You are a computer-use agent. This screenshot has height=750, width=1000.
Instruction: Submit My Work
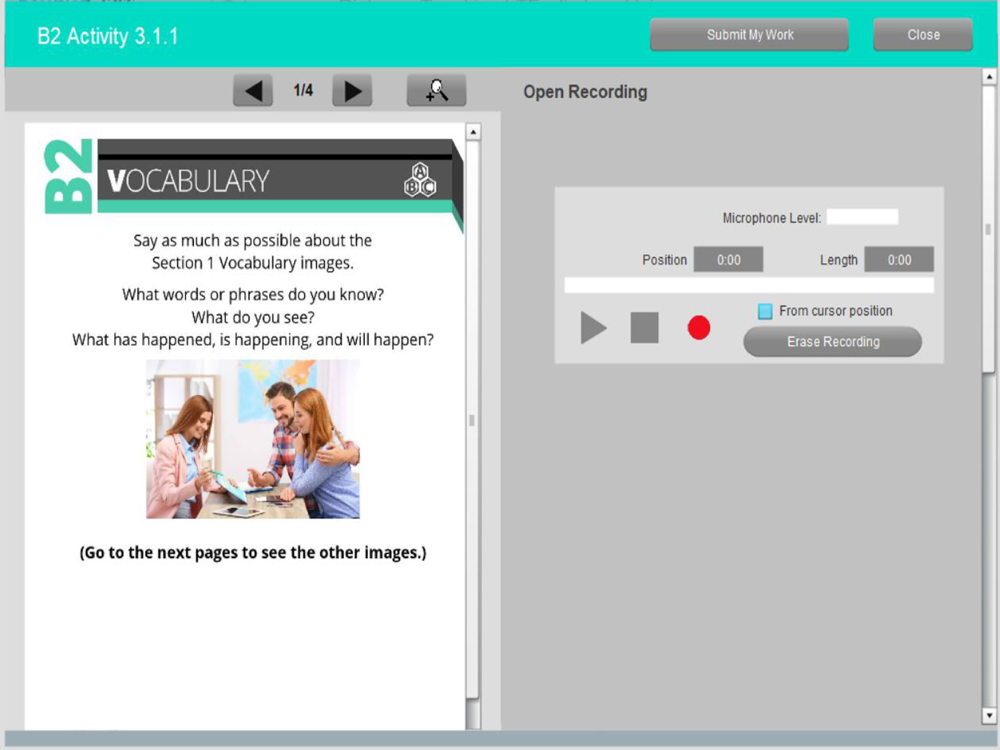pos(749,35)
